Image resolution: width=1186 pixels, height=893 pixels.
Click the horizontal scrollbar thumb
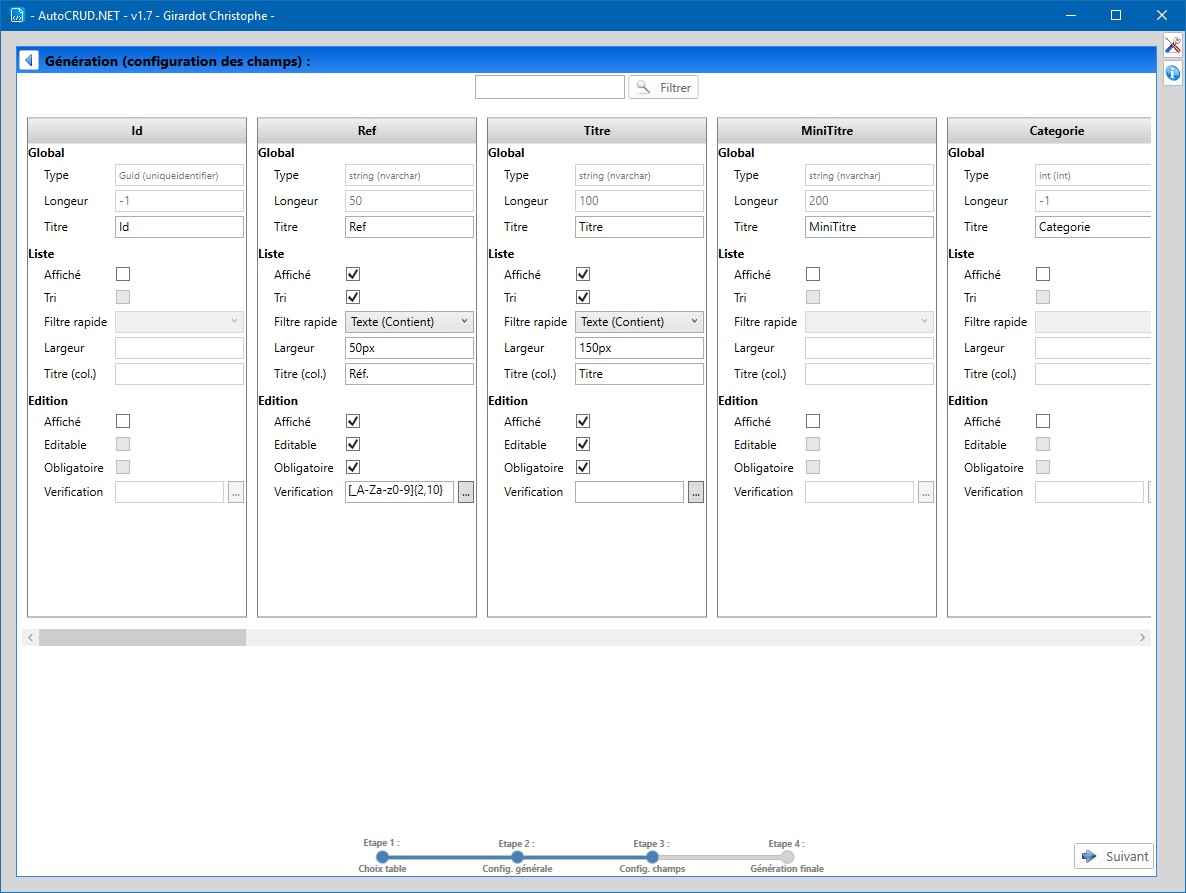[x=142, y=637]
